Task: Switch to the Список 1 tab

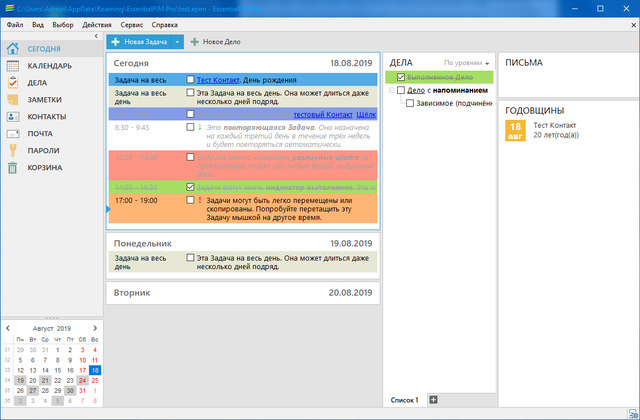Action: pyautogui.click(x=404, y=400)
